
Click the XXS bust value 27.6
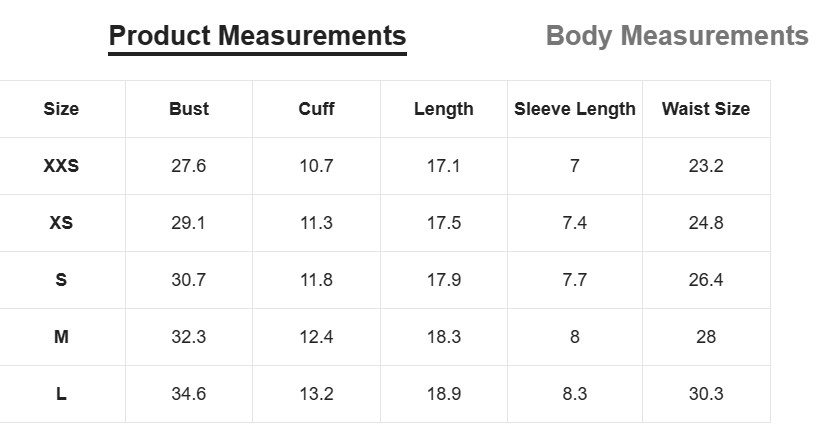tap(189, 166)
